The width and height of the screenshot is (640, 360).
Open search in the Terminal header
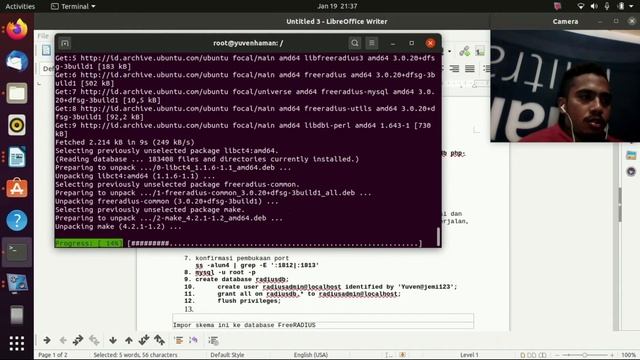355,43
